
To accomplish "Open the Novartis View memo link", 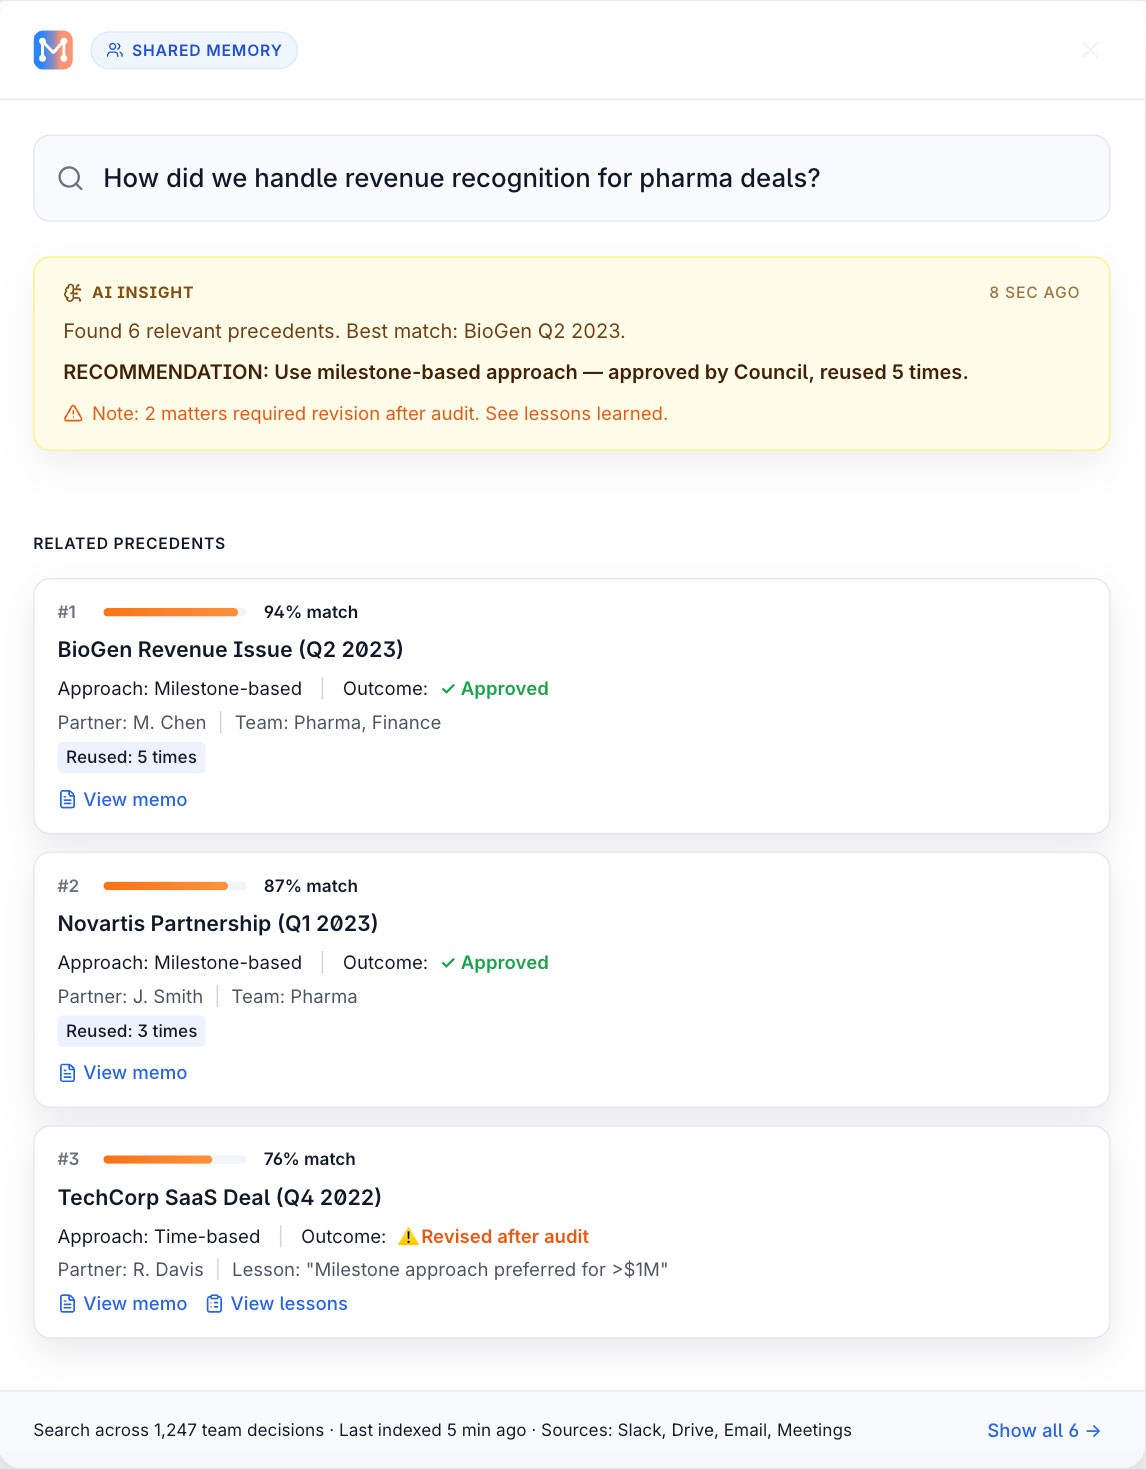I will coord(134,1072).
